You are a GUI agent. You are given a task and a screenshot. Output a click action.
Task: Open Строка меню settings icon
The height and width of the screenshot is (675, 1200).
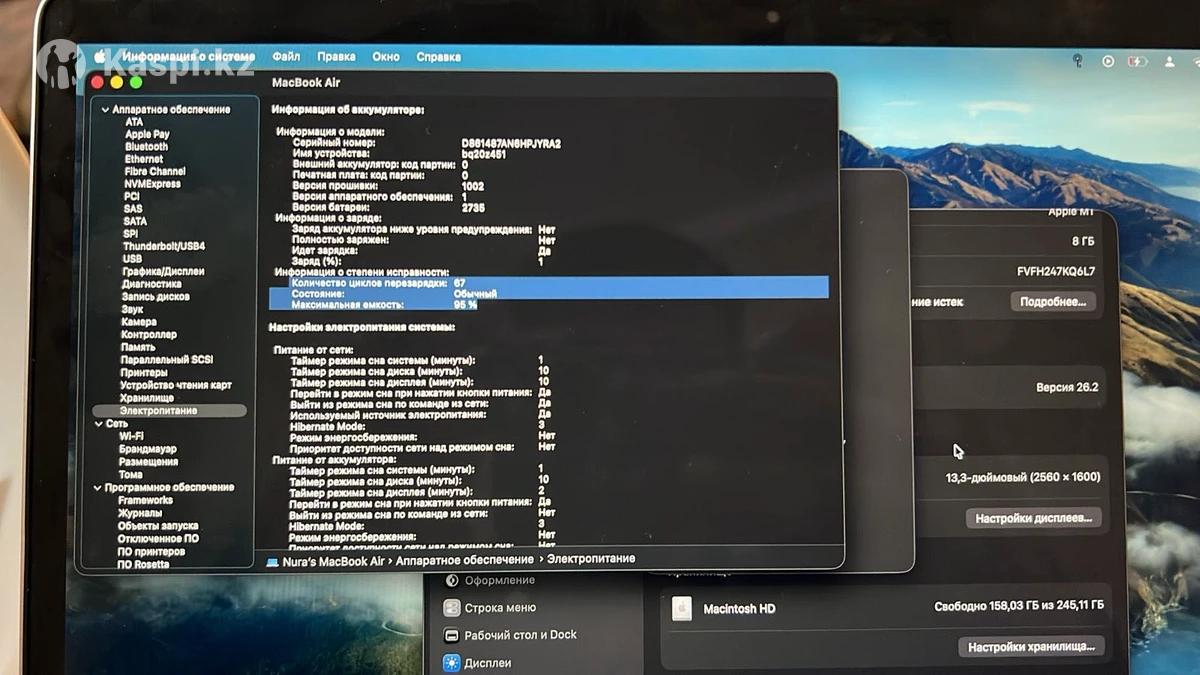pos(452,608)
